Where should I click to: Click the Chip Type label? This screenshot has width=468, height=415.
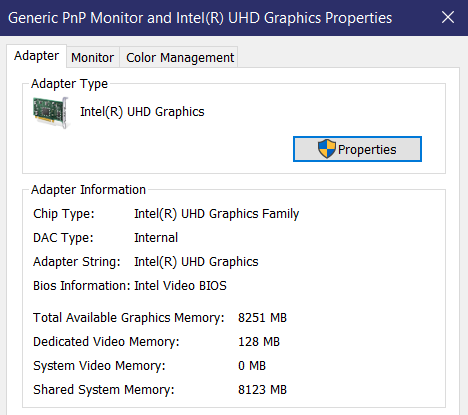(x=64, y=214)
